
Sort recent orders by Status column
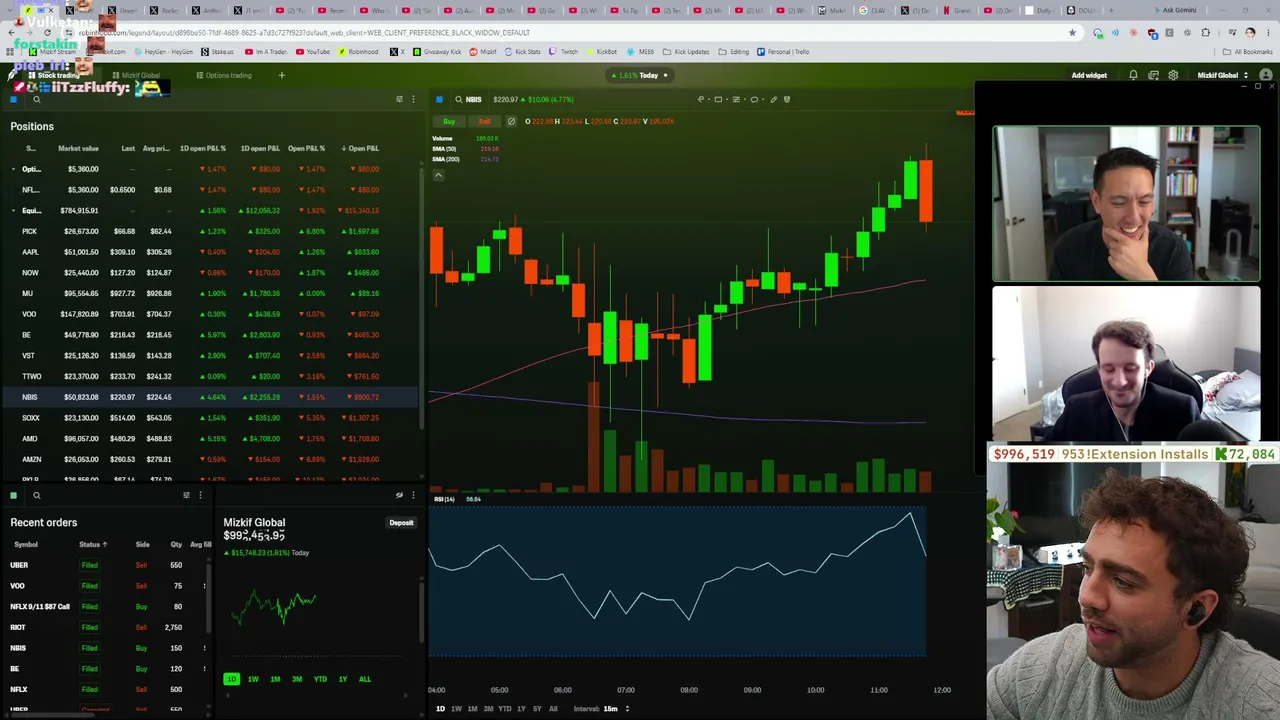[x=92, y=544]
